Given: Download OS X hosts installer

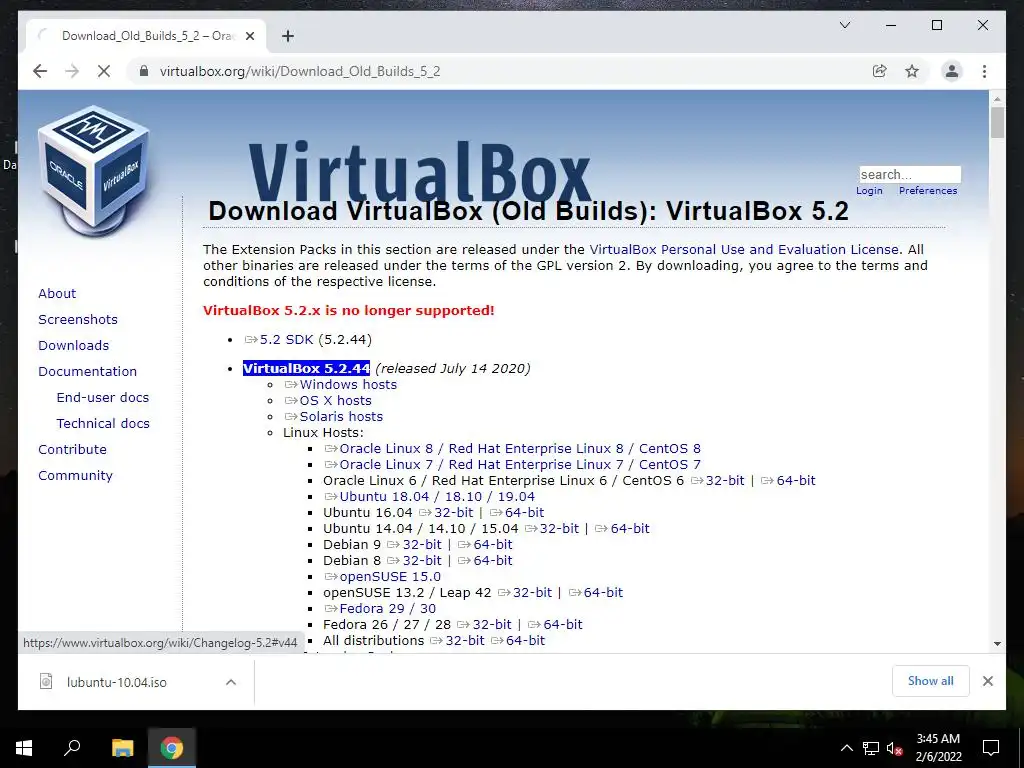Looking at the screenshot, I should [328, 400].
